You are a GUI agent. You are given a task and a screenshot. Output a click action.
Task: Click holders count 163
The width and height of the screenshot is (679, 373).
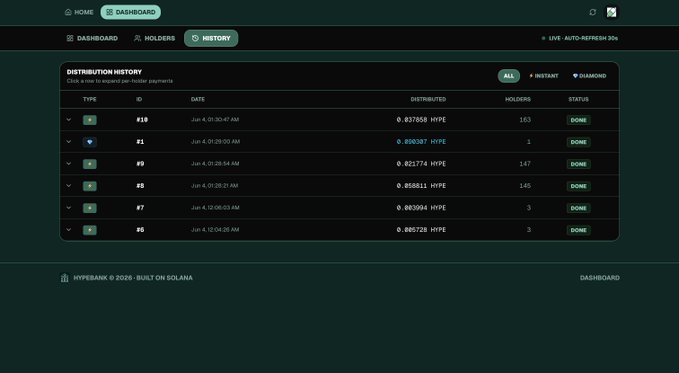pyautogui.click(x=525, y=120)
